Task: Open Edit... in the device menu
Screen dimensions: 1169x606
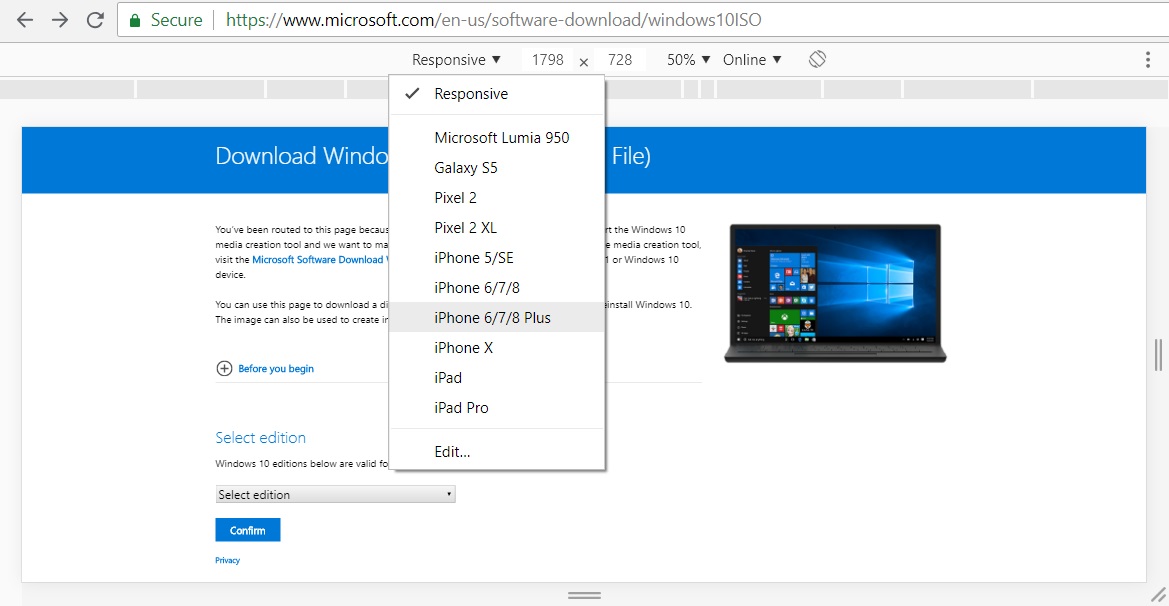Action: point(497,452)
